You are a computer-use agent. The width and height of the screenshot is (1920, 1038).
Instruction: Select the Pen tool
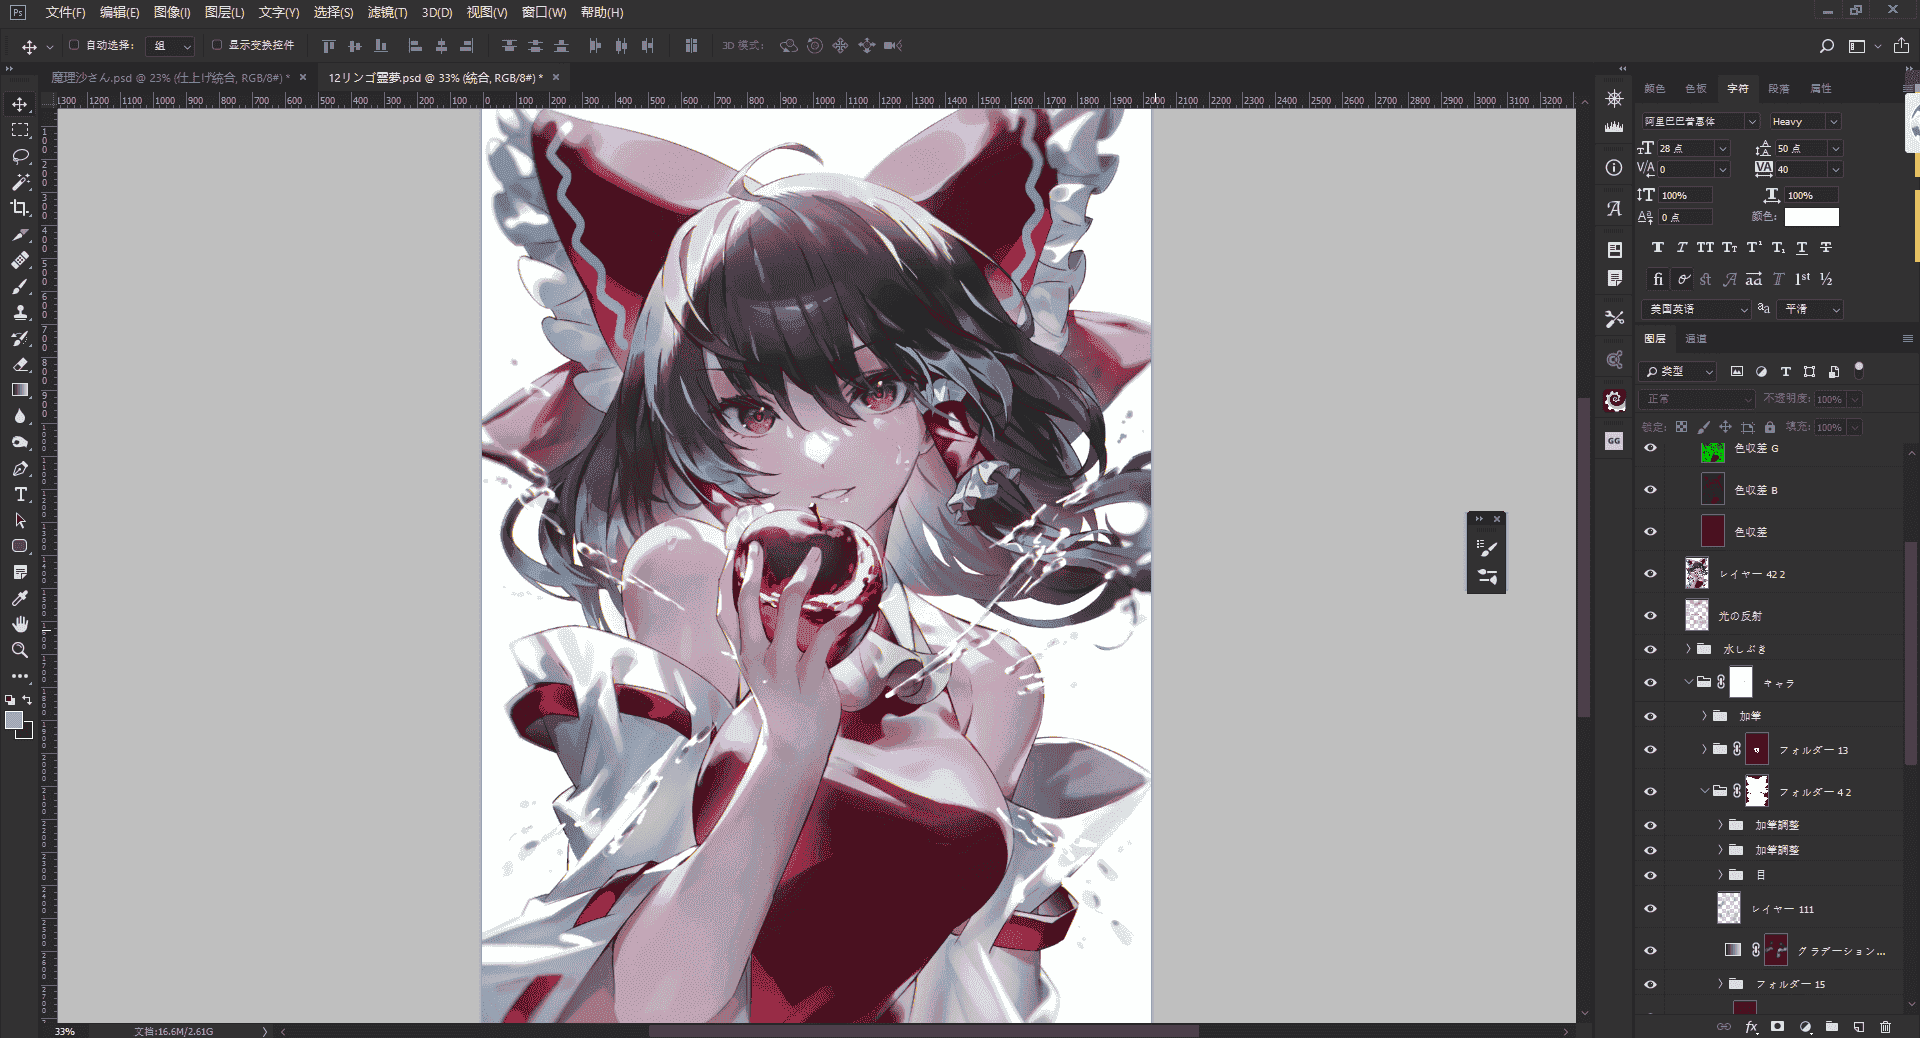tap(20, 468)
